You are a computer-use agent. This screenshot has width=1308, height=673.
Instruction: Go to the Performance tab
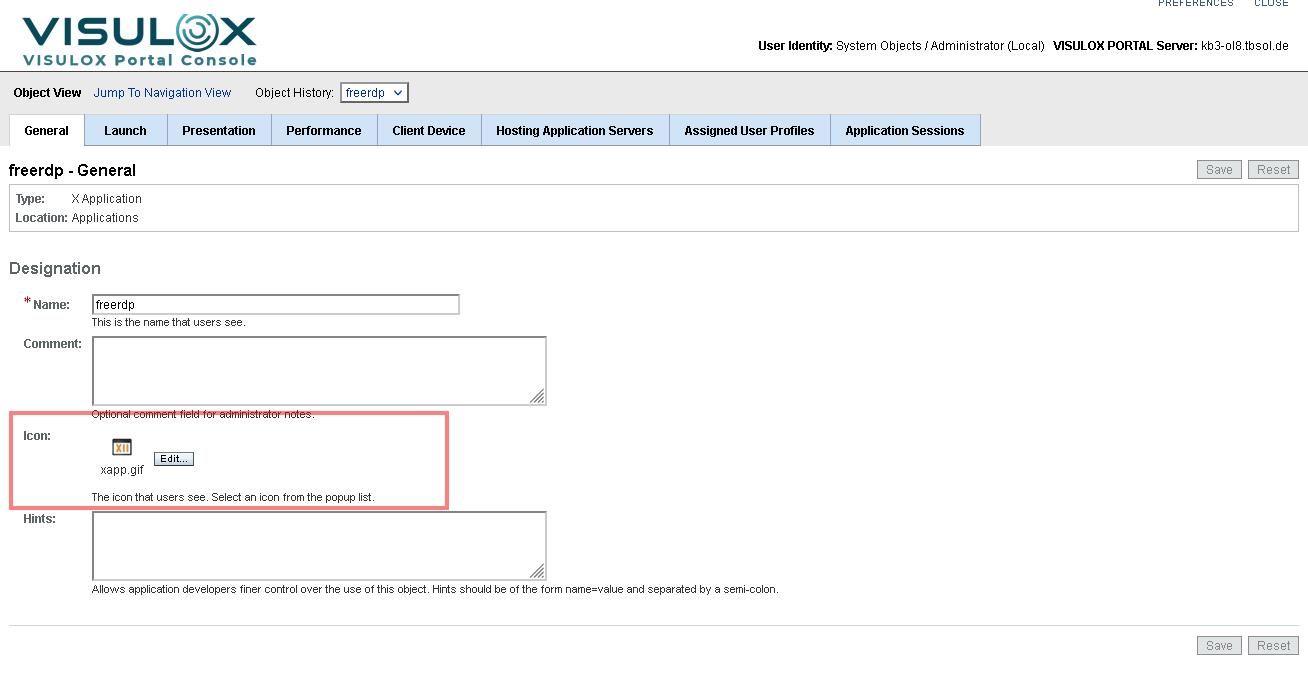pos(323,131)
